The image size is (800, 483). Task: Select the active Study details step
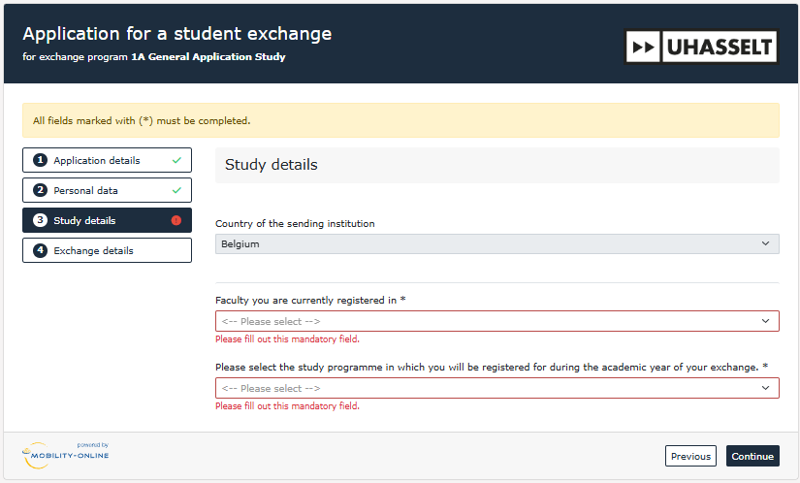tap(85, 220)
